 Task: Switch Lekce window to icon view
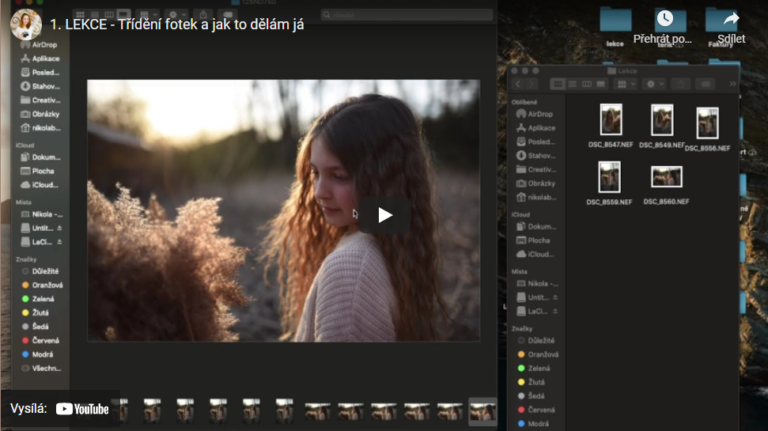pyautogui.click(x=557, y=84)
